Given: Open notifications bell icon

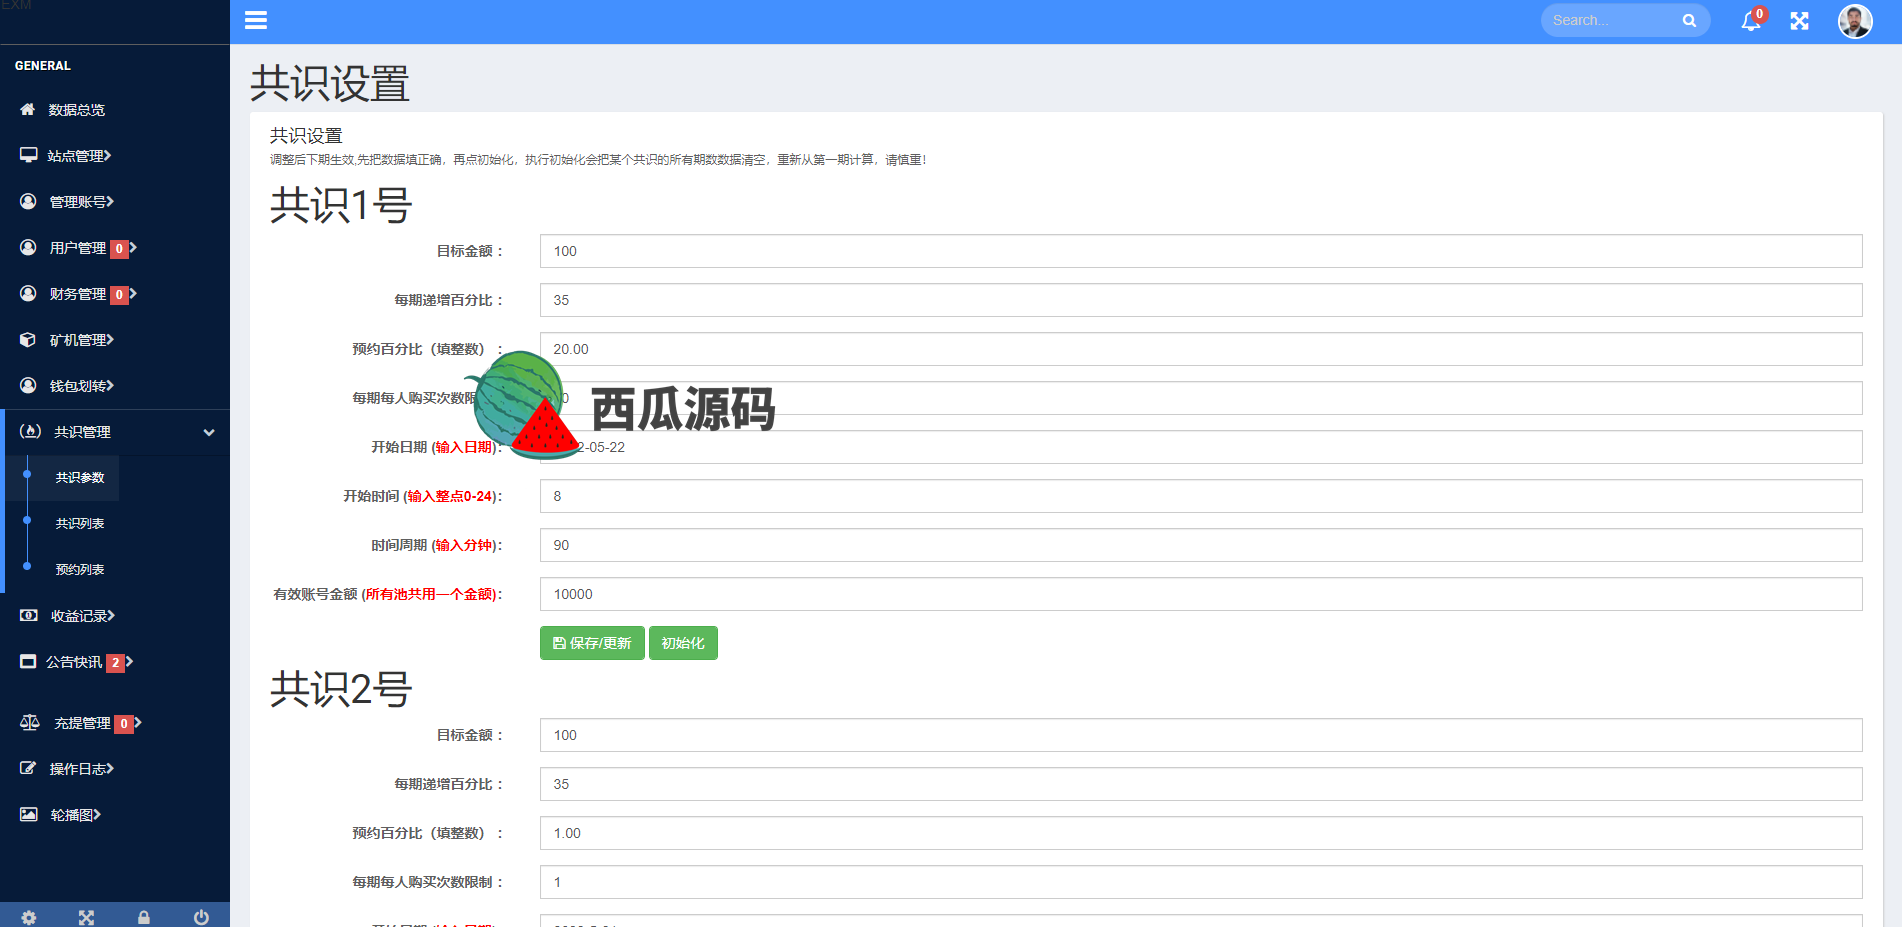Looking at the screenshot, I should 1751,20.
